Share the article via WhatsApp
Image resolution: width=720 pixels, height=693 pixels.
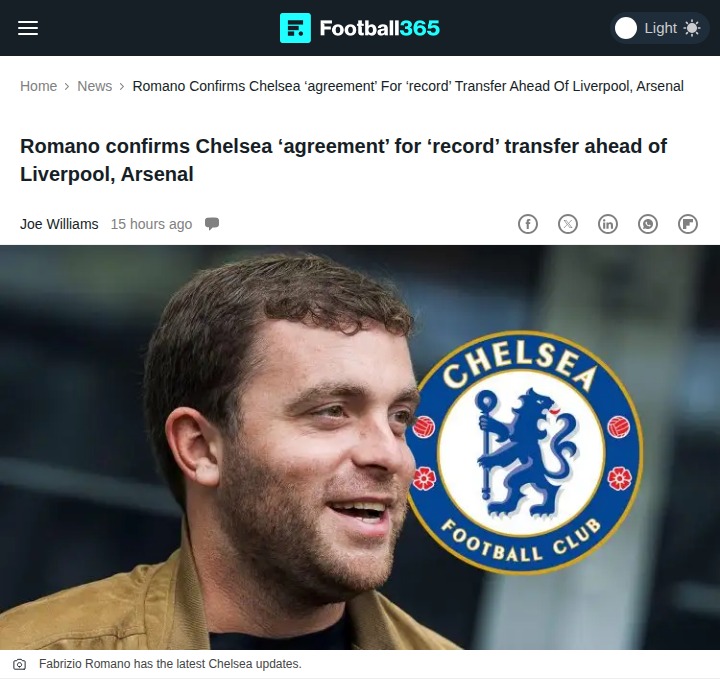tap(648, 224)
